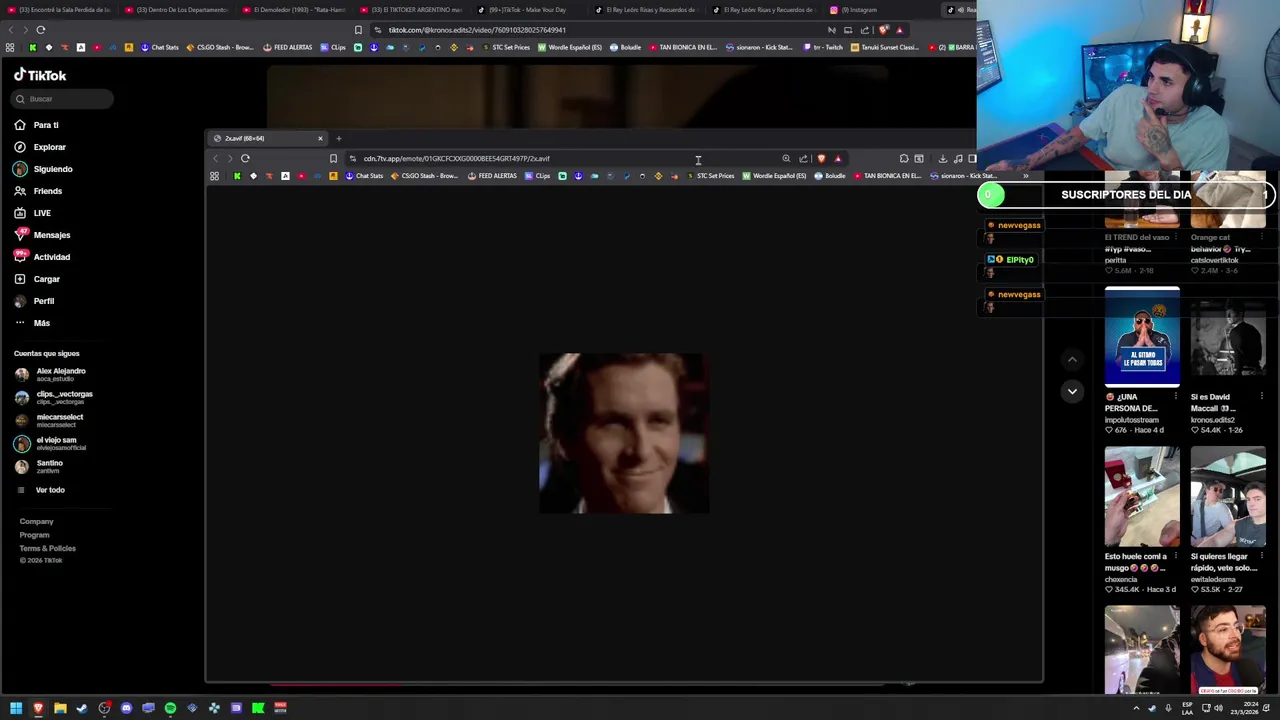The width and height of the screenshot is (1280, 720).
Task: Click Windows Start button on taskbar
Action: click(x=16, y=708)
